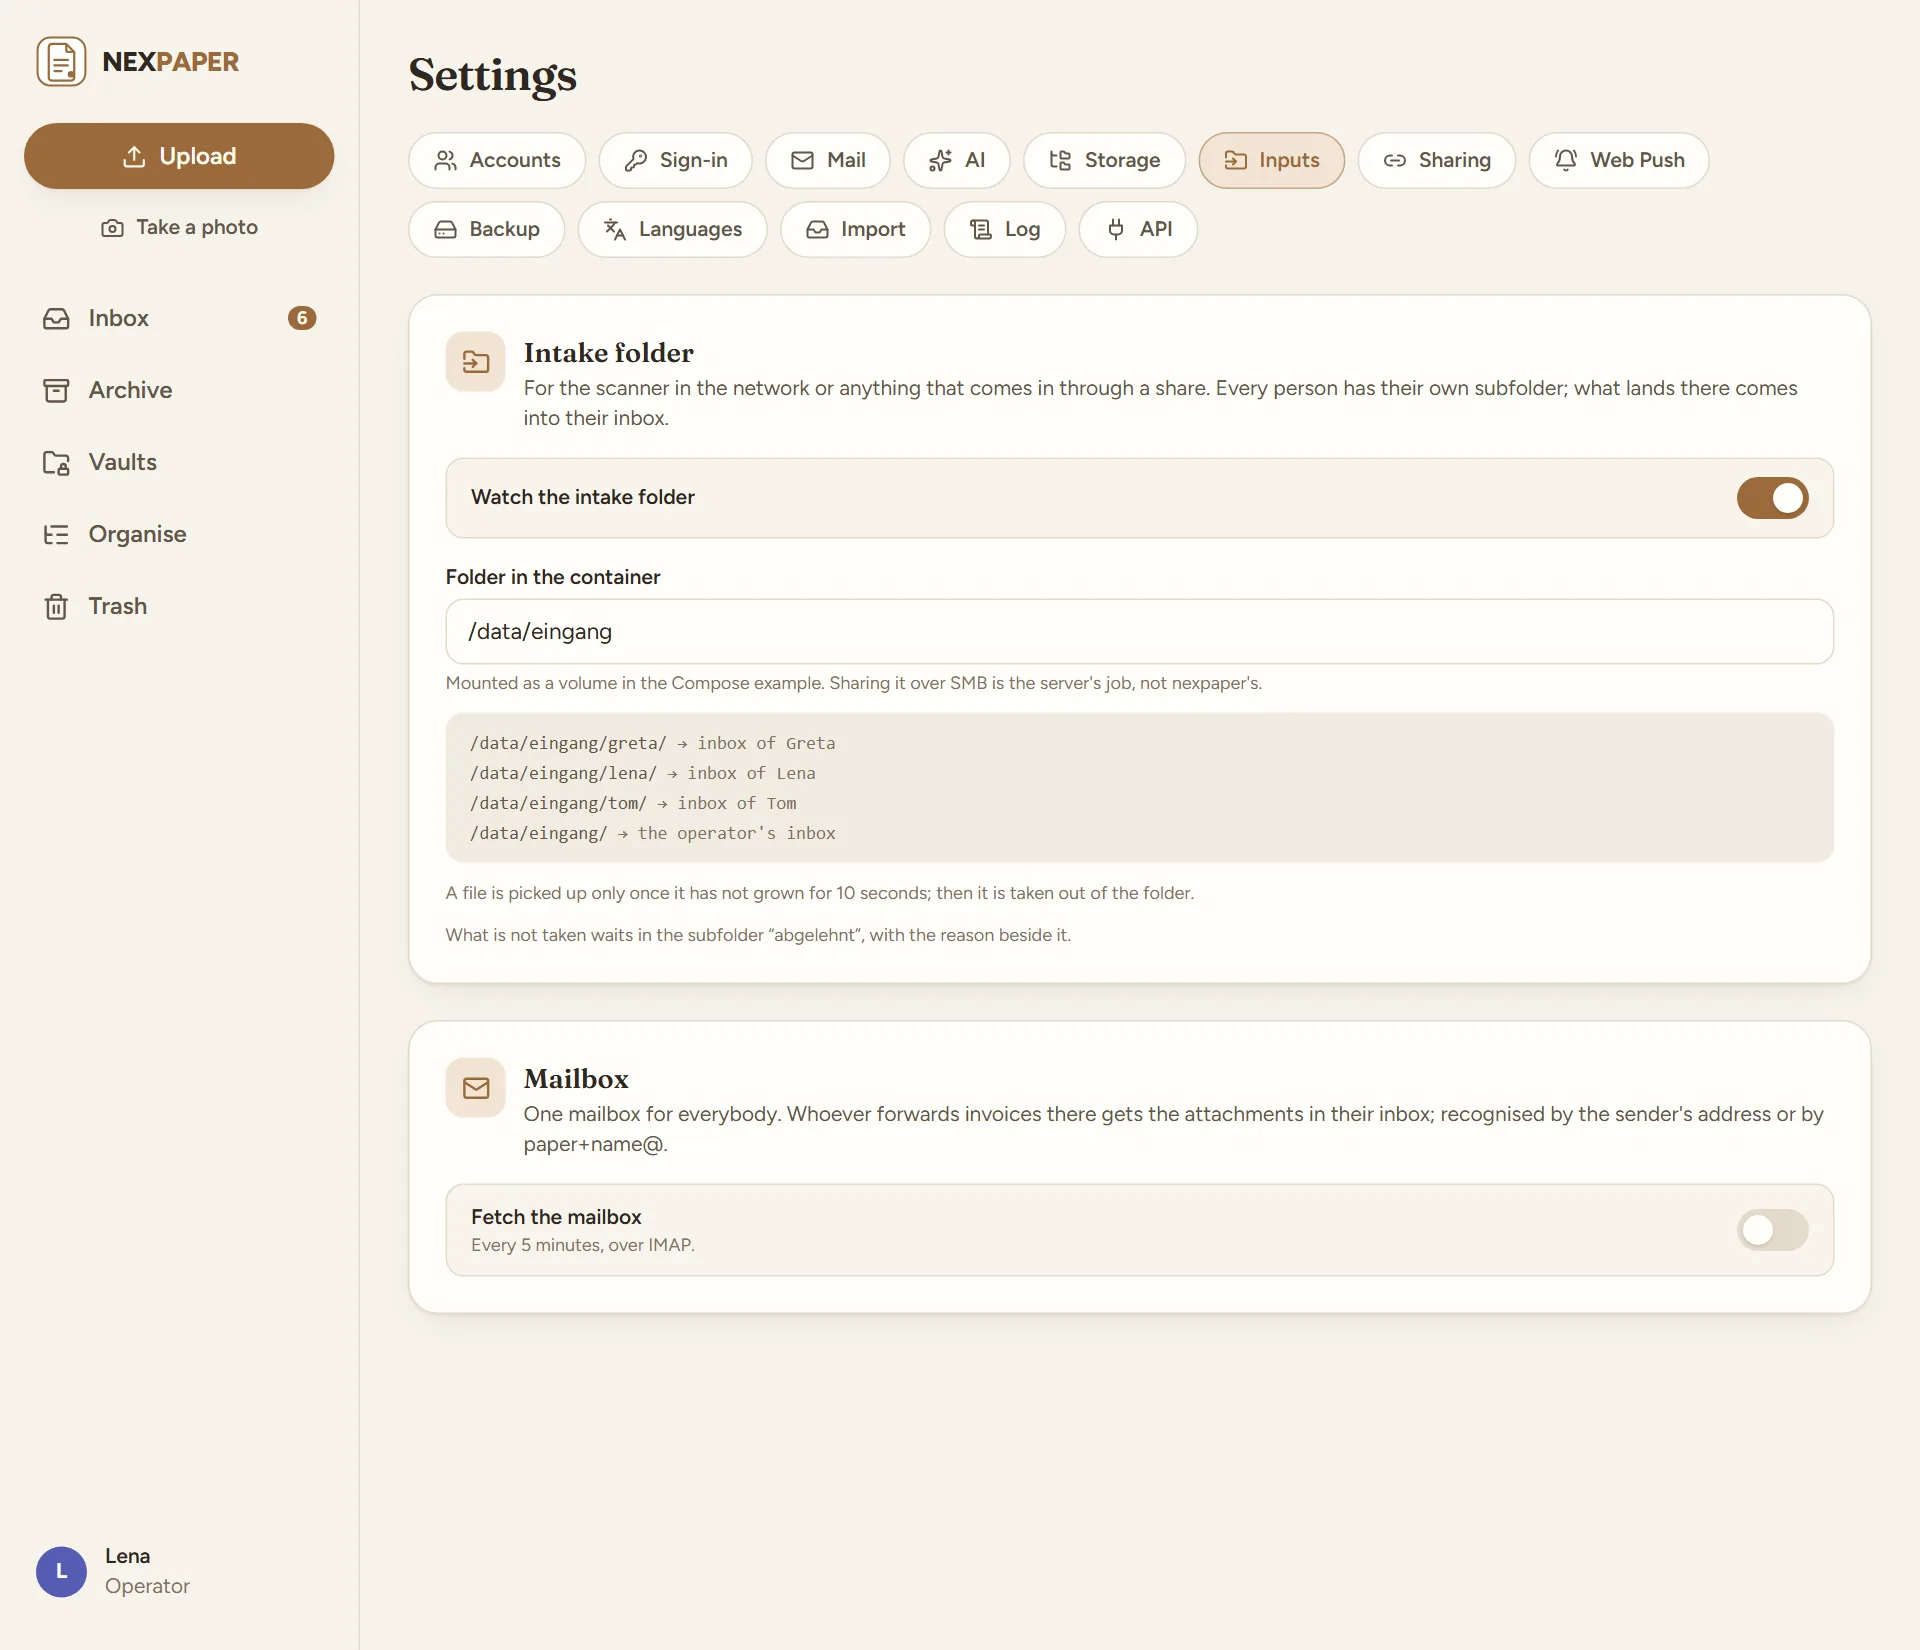Click Lena's avatar with the letter L
1920x1650 pixels.
(61, 1571)
